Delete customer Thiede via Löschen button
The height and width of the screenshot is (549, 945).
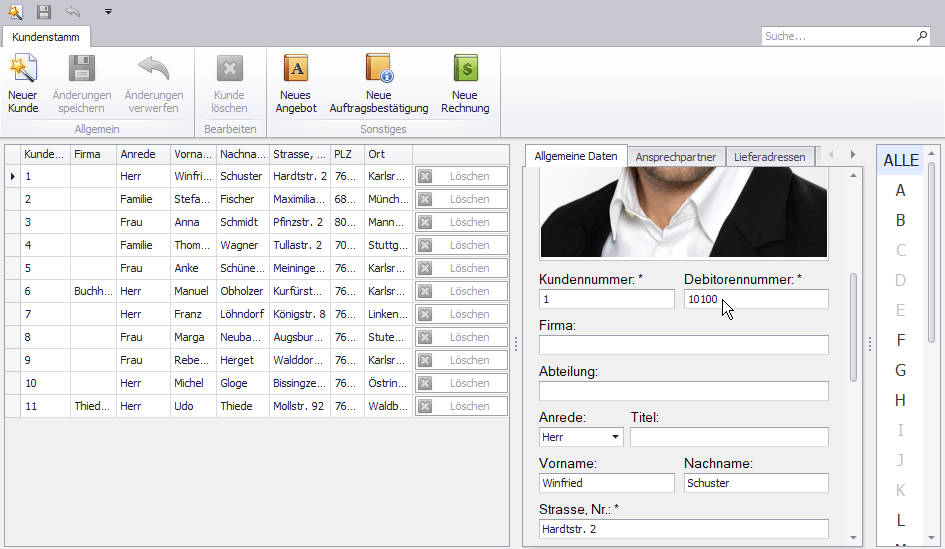pyautogui.click(x=462, y=406)
